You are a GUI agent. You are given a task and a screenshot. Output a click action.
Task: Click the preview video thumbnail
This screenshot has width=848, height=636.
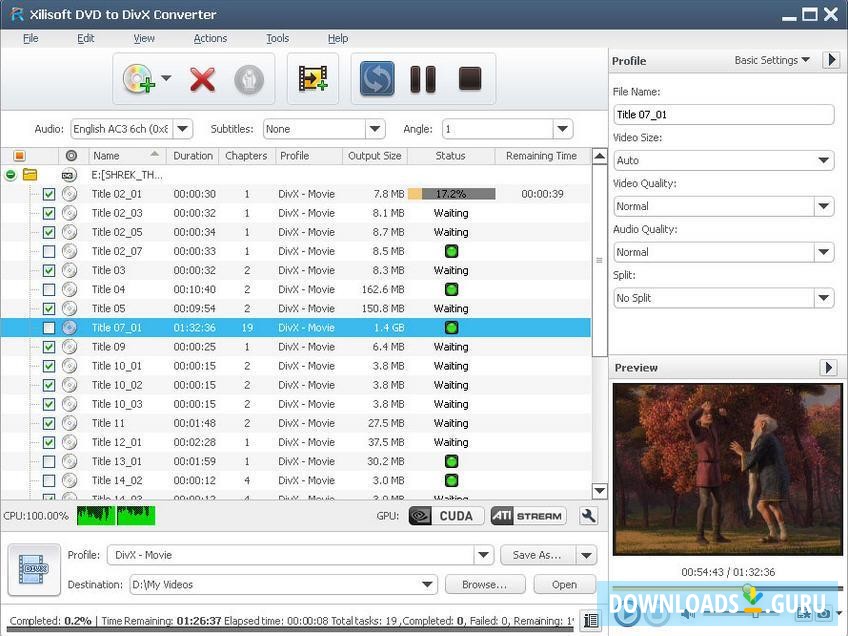pos(727,469)
